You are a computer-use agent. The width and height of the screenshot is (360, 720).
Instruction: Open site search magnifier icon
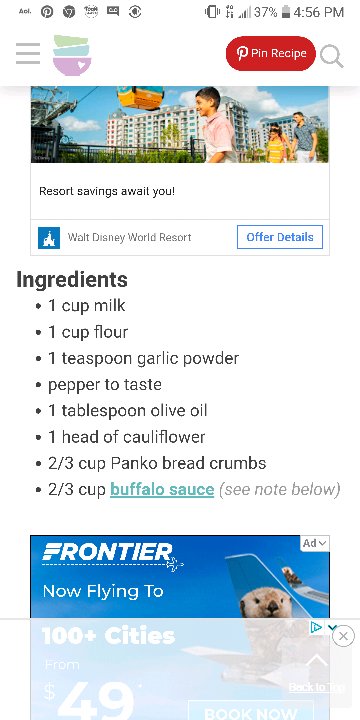(x=332, y=55)
